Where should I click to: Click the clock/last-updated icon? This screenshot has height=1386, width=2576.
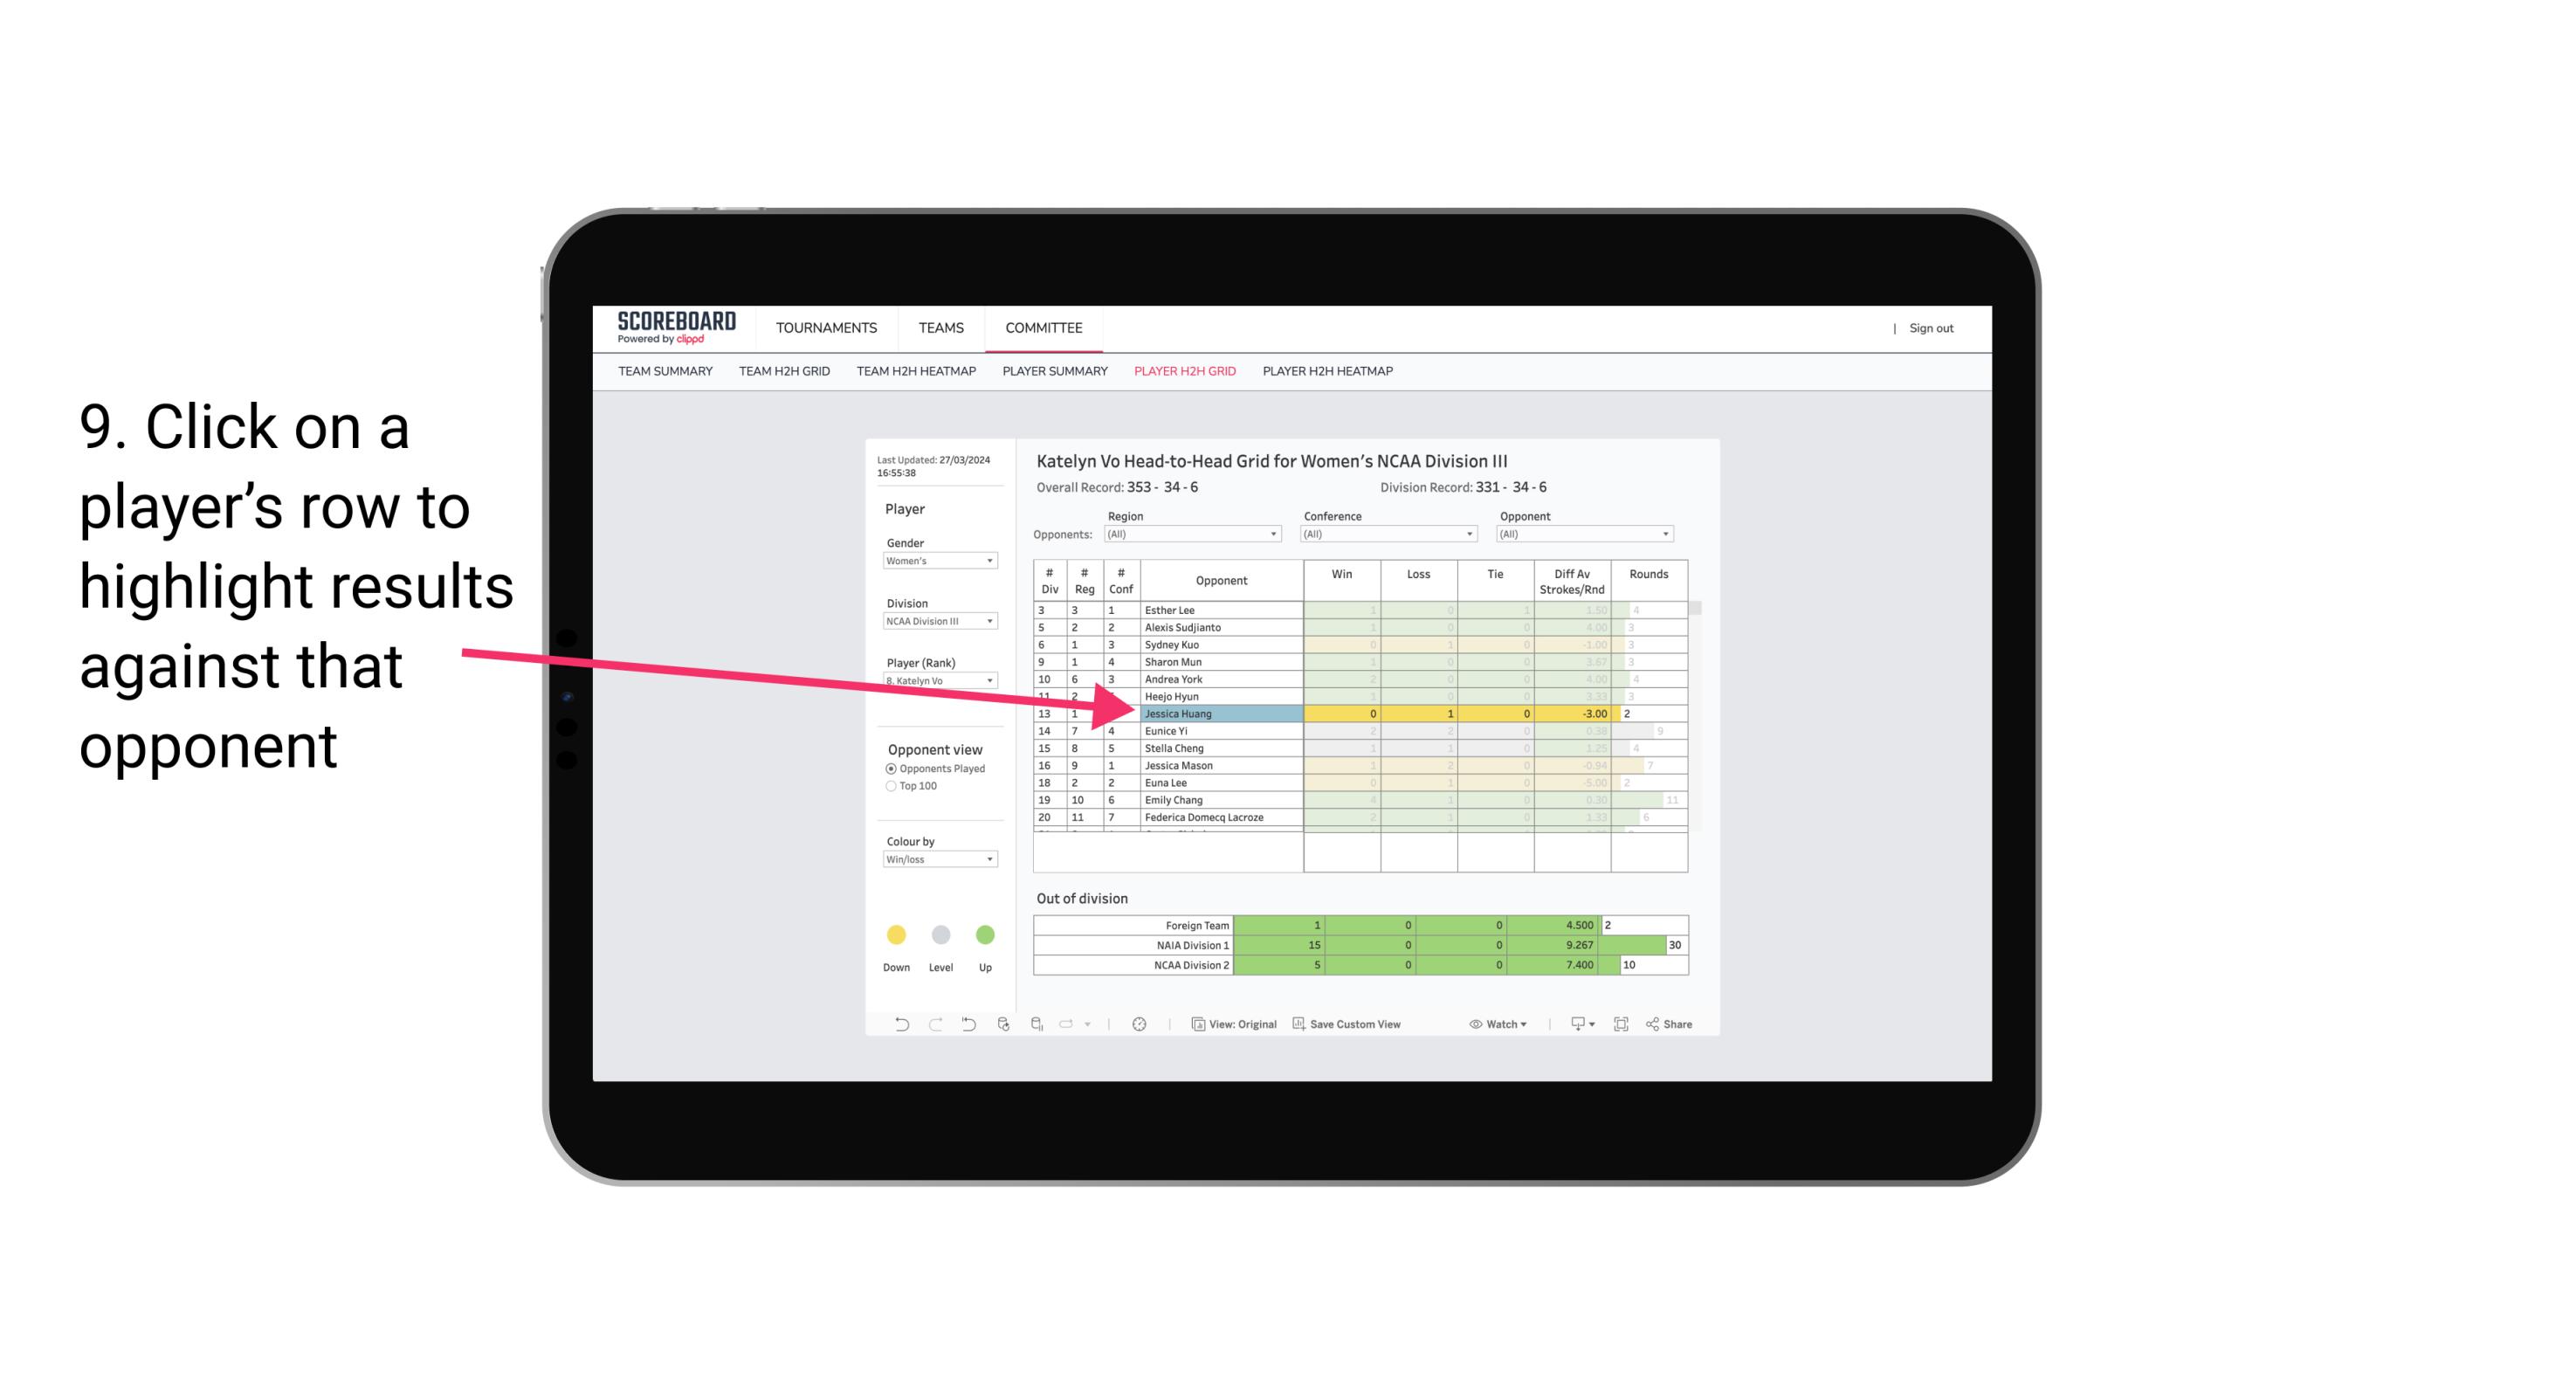[x=1140, y=1026]
